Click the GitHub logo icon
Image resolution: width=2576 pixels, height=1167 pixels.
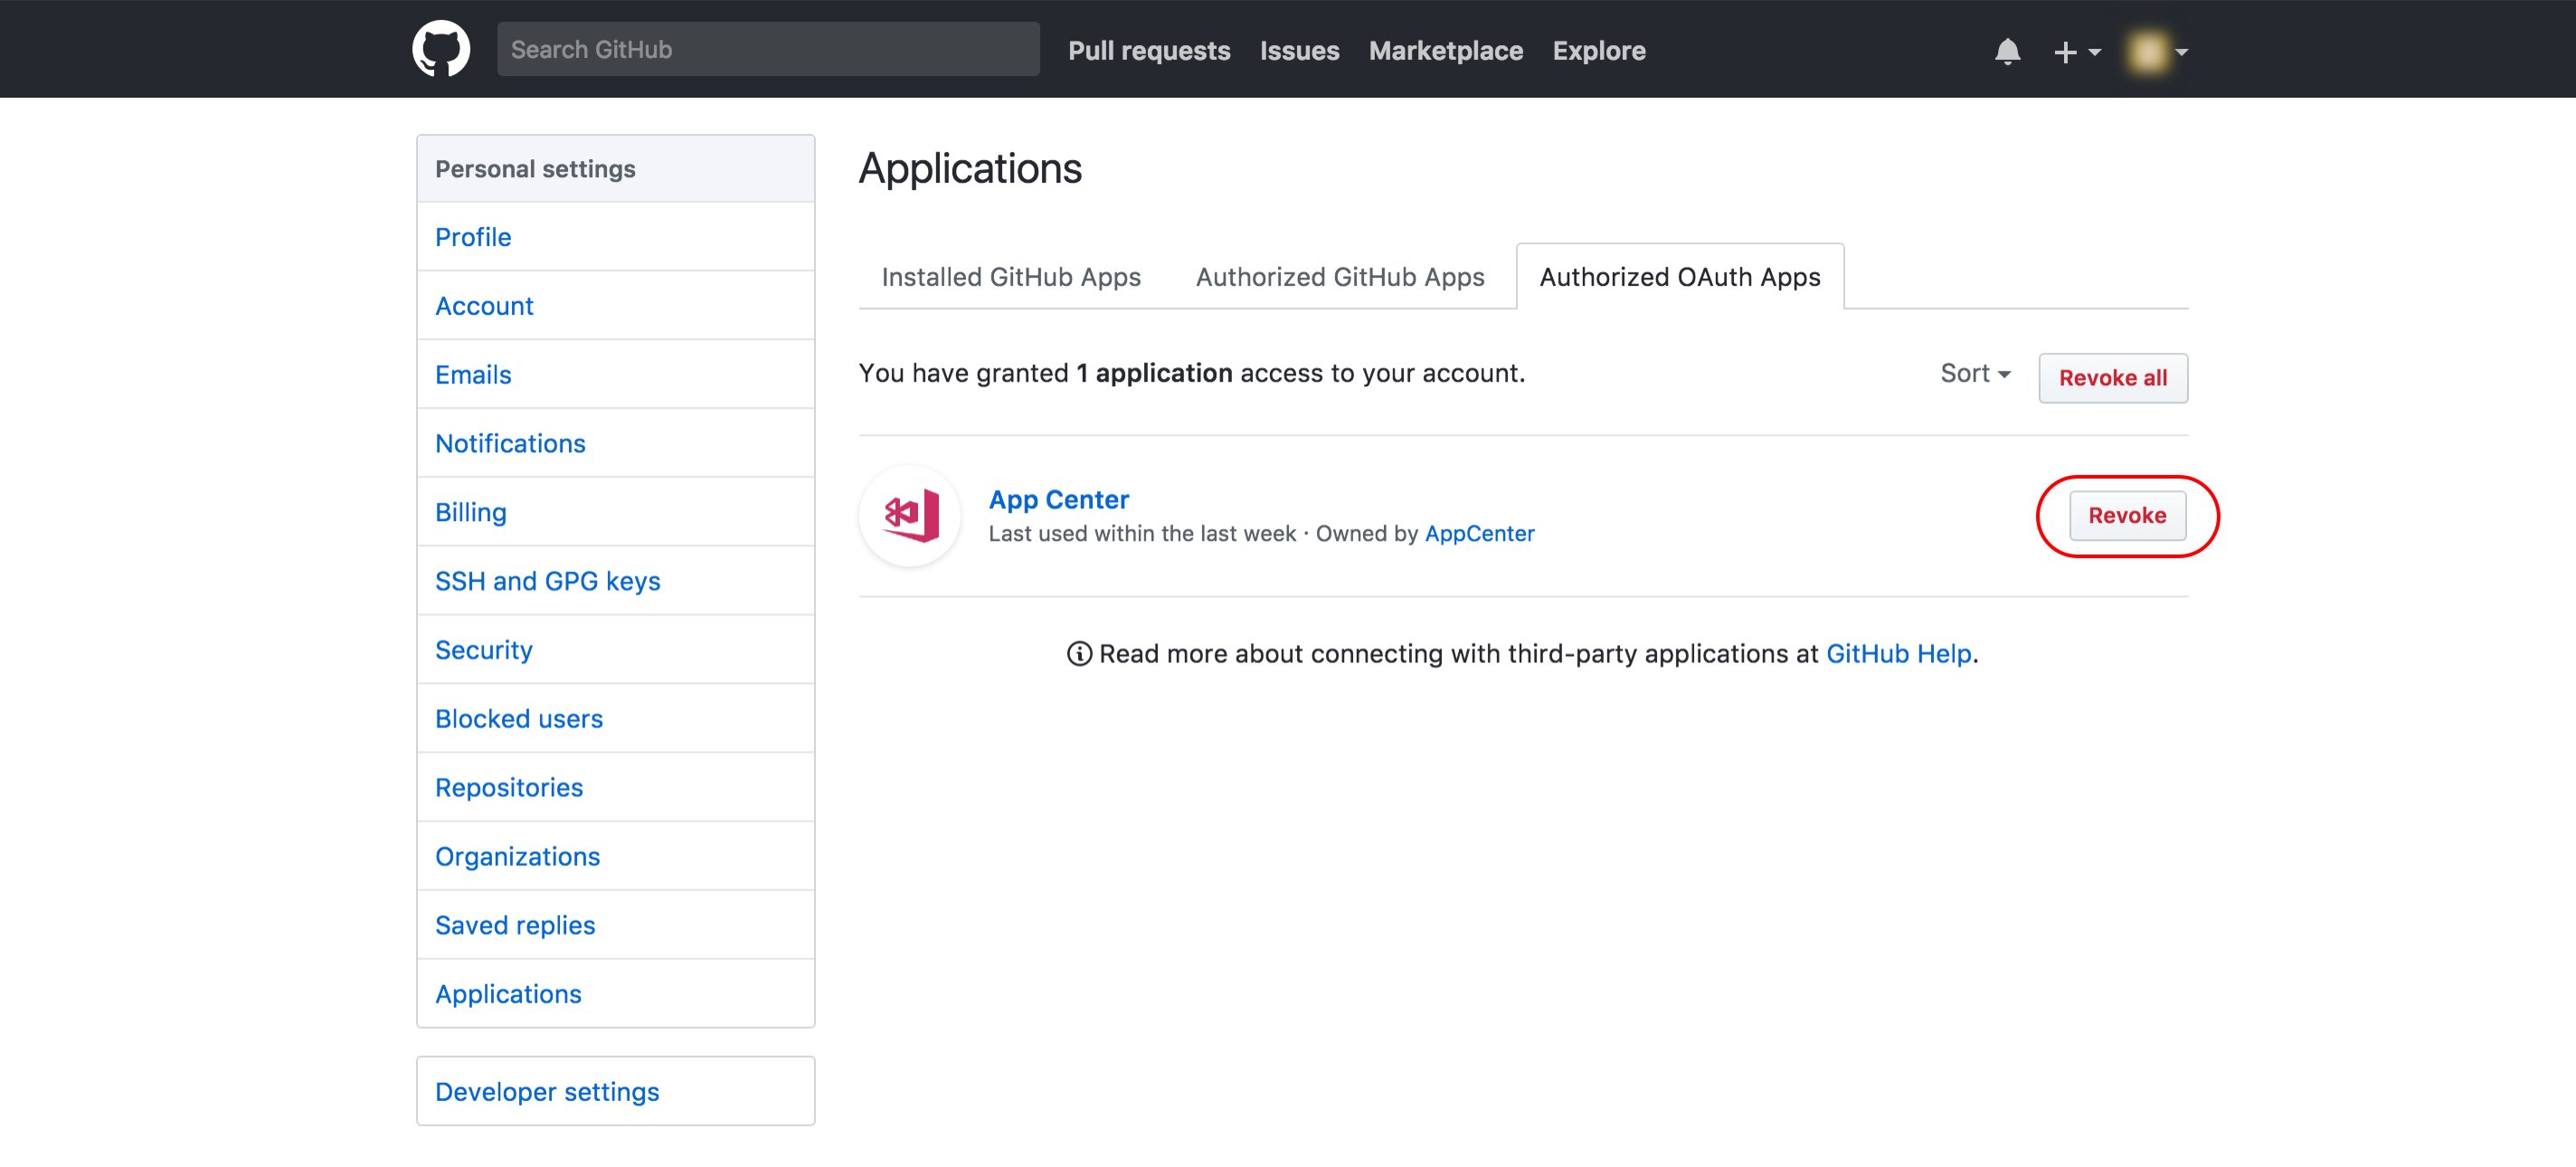[442, 48]
